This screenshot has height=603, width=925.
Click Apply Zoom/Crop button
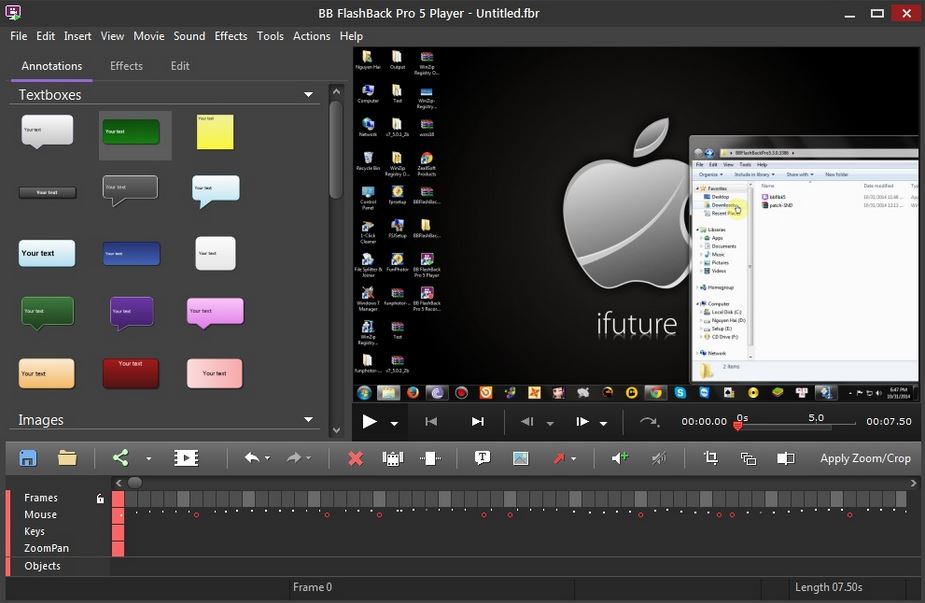(865, 458)
